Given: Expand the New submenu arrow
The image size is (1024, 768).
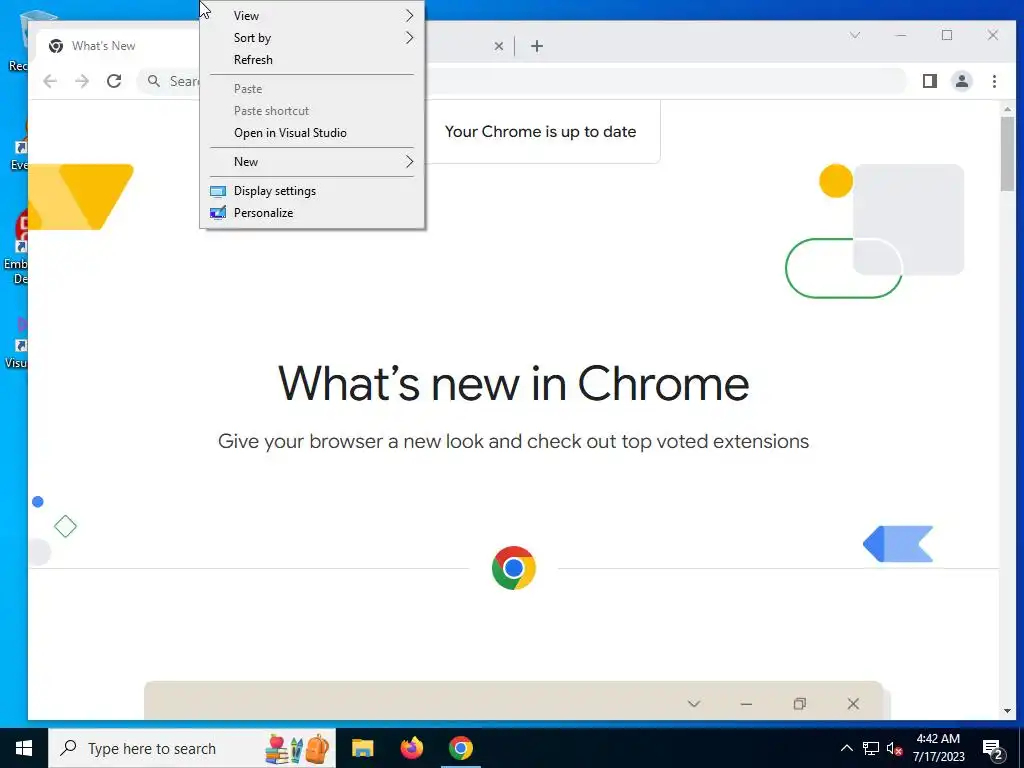Looking at the screenshot, I should [409, 162].
